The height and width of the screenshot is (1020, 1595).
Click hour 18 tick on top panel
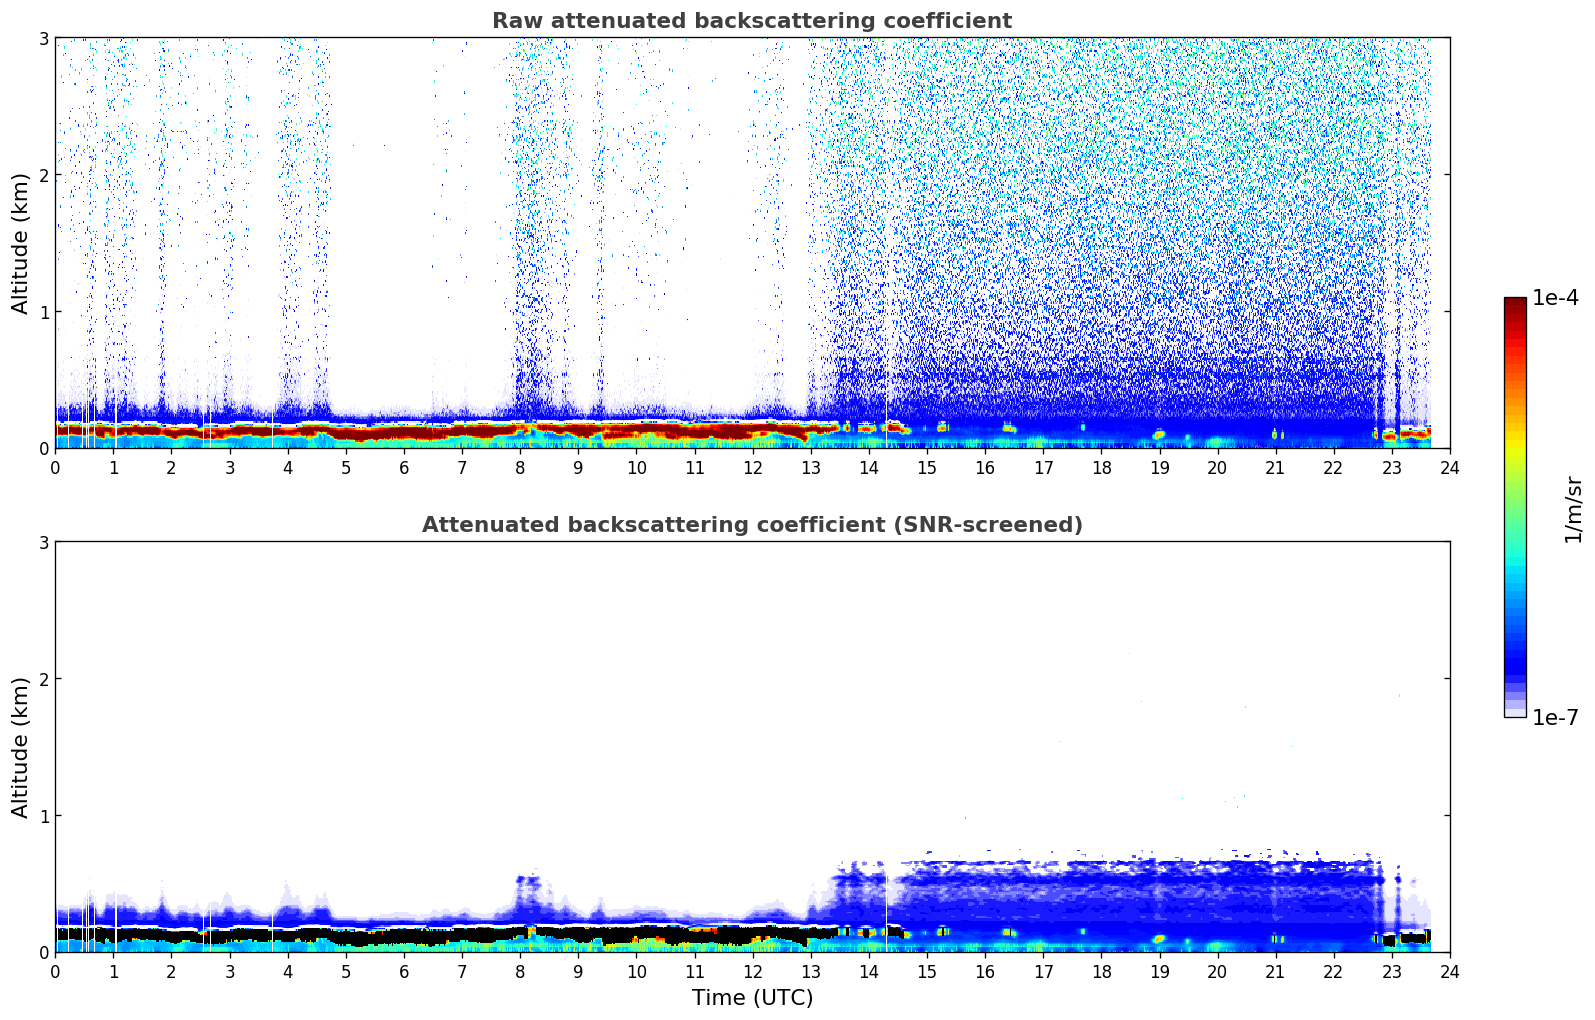point(1101,467)
